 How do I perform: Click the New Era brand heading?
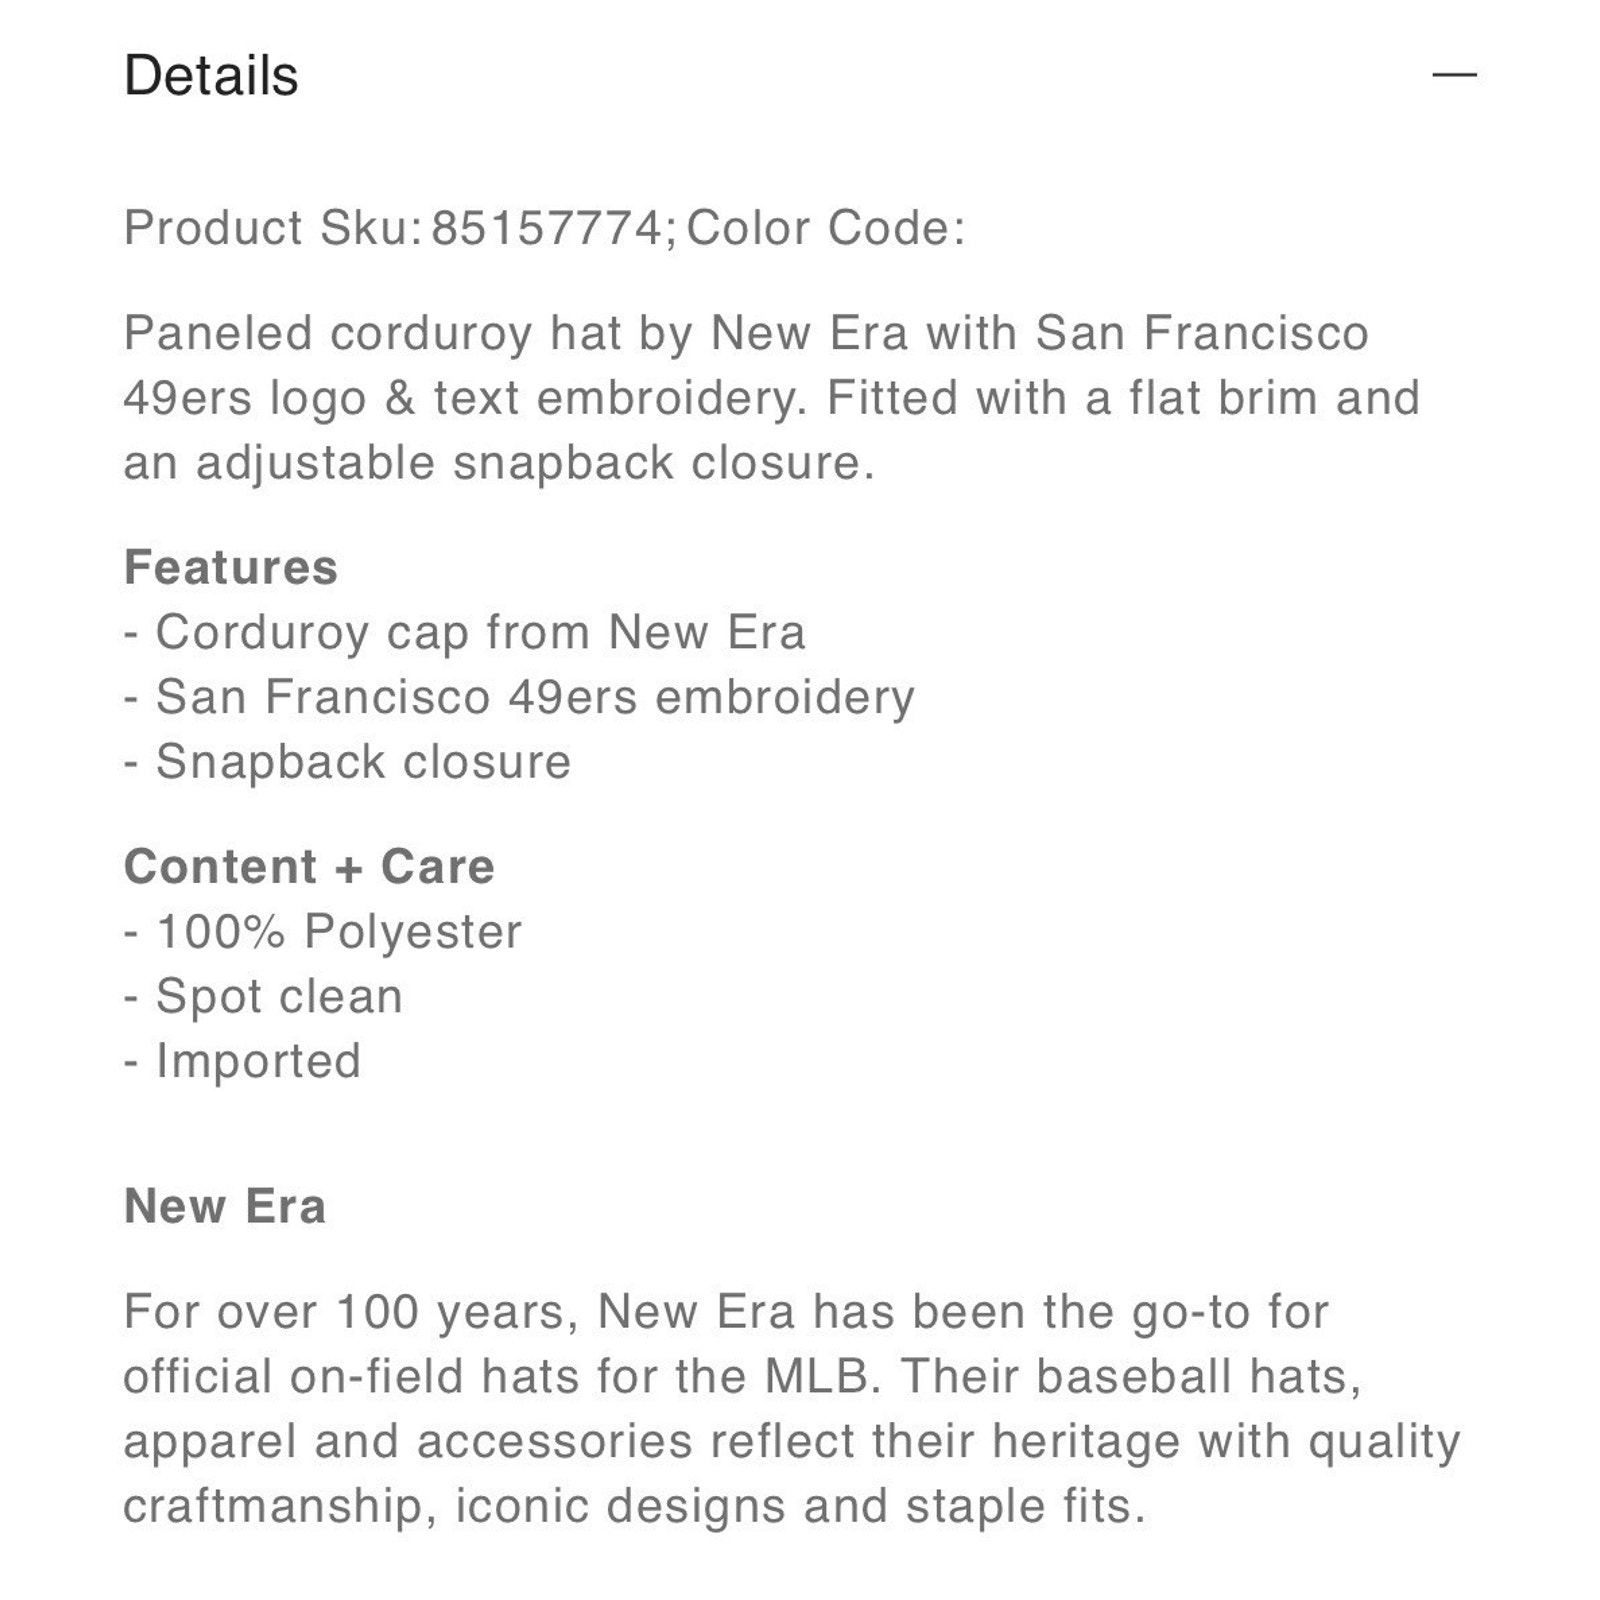[x=225, y=1206]
